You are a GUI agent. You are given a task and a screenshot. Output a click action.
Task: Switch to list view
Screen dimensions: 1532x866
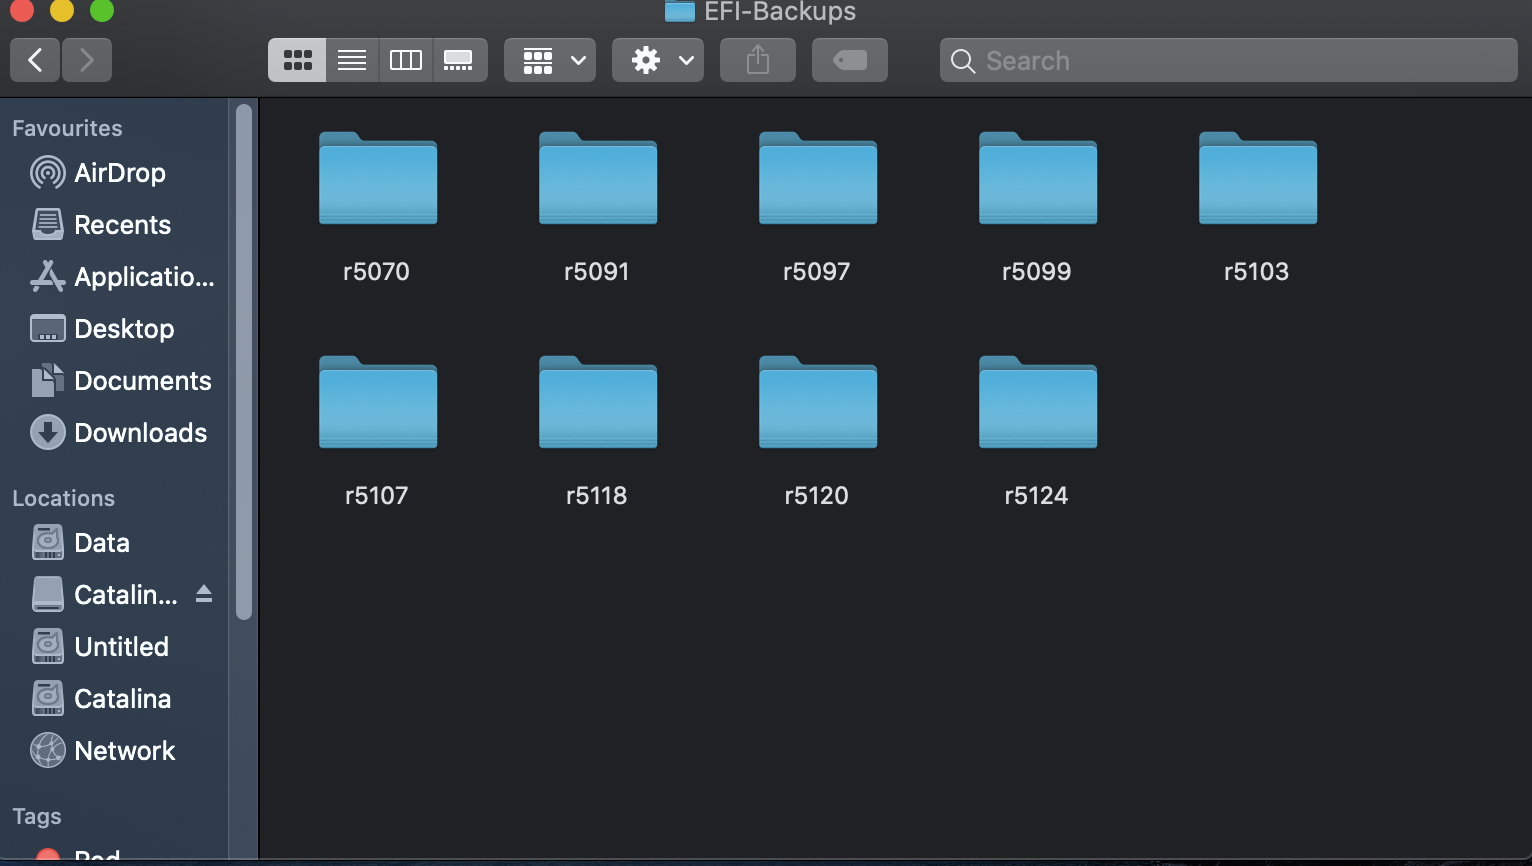pyautogui.click(x=352, y=60)
